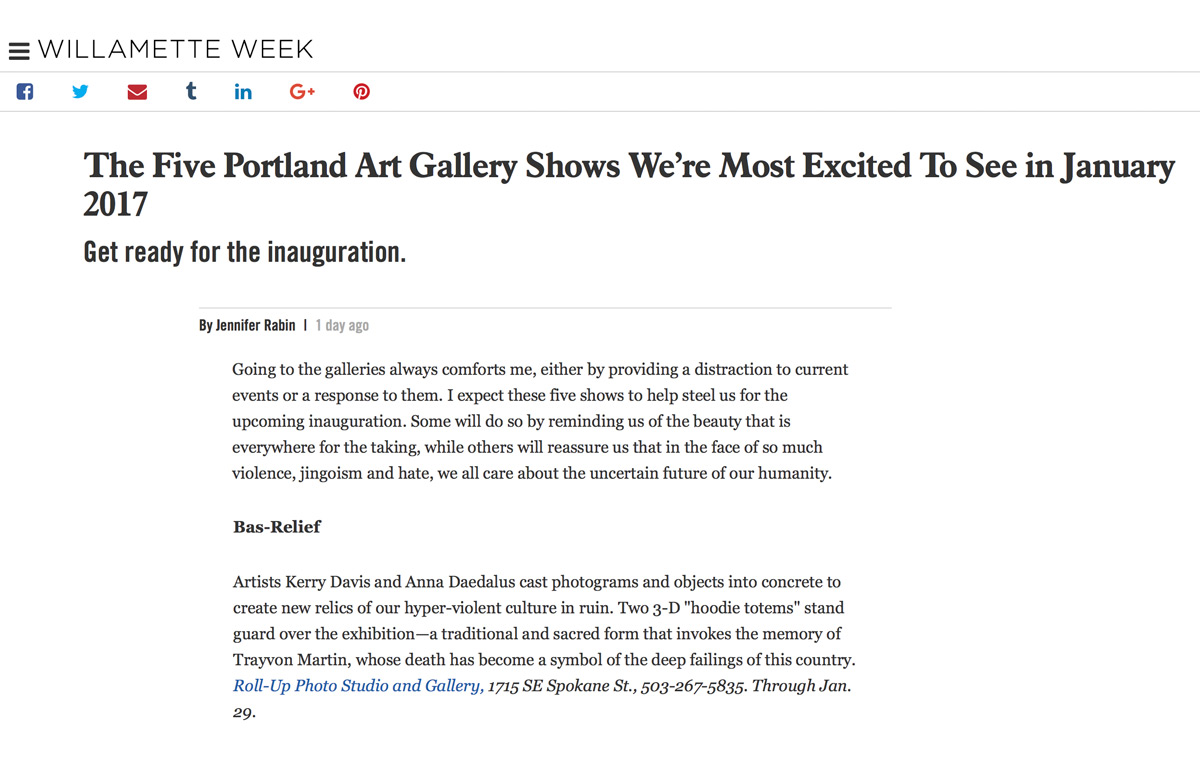Click the Willamette Week logo
The width and height of the screenshot is (1200, 767).
click(x=176, y=49)
